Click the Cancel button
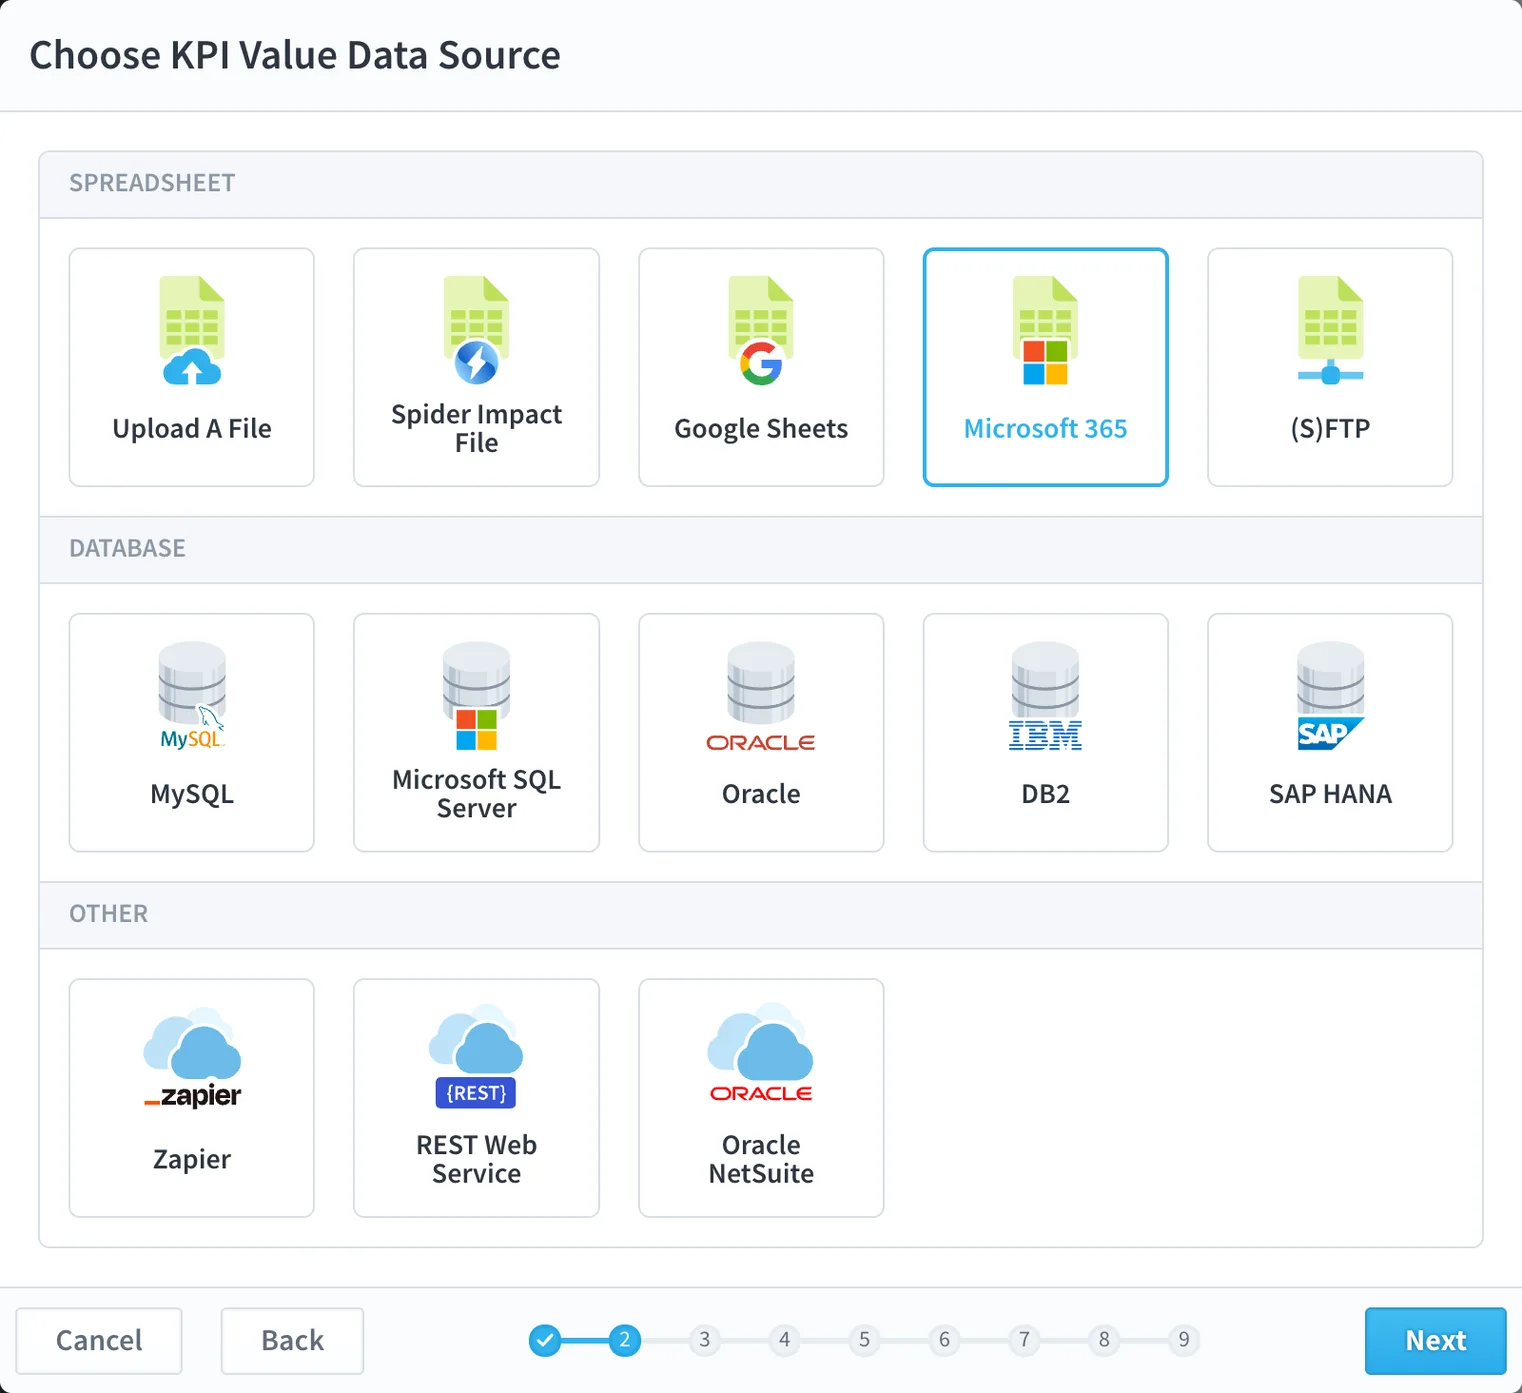Viewport: 1522px width, 1393px height. click(99, 1340)
